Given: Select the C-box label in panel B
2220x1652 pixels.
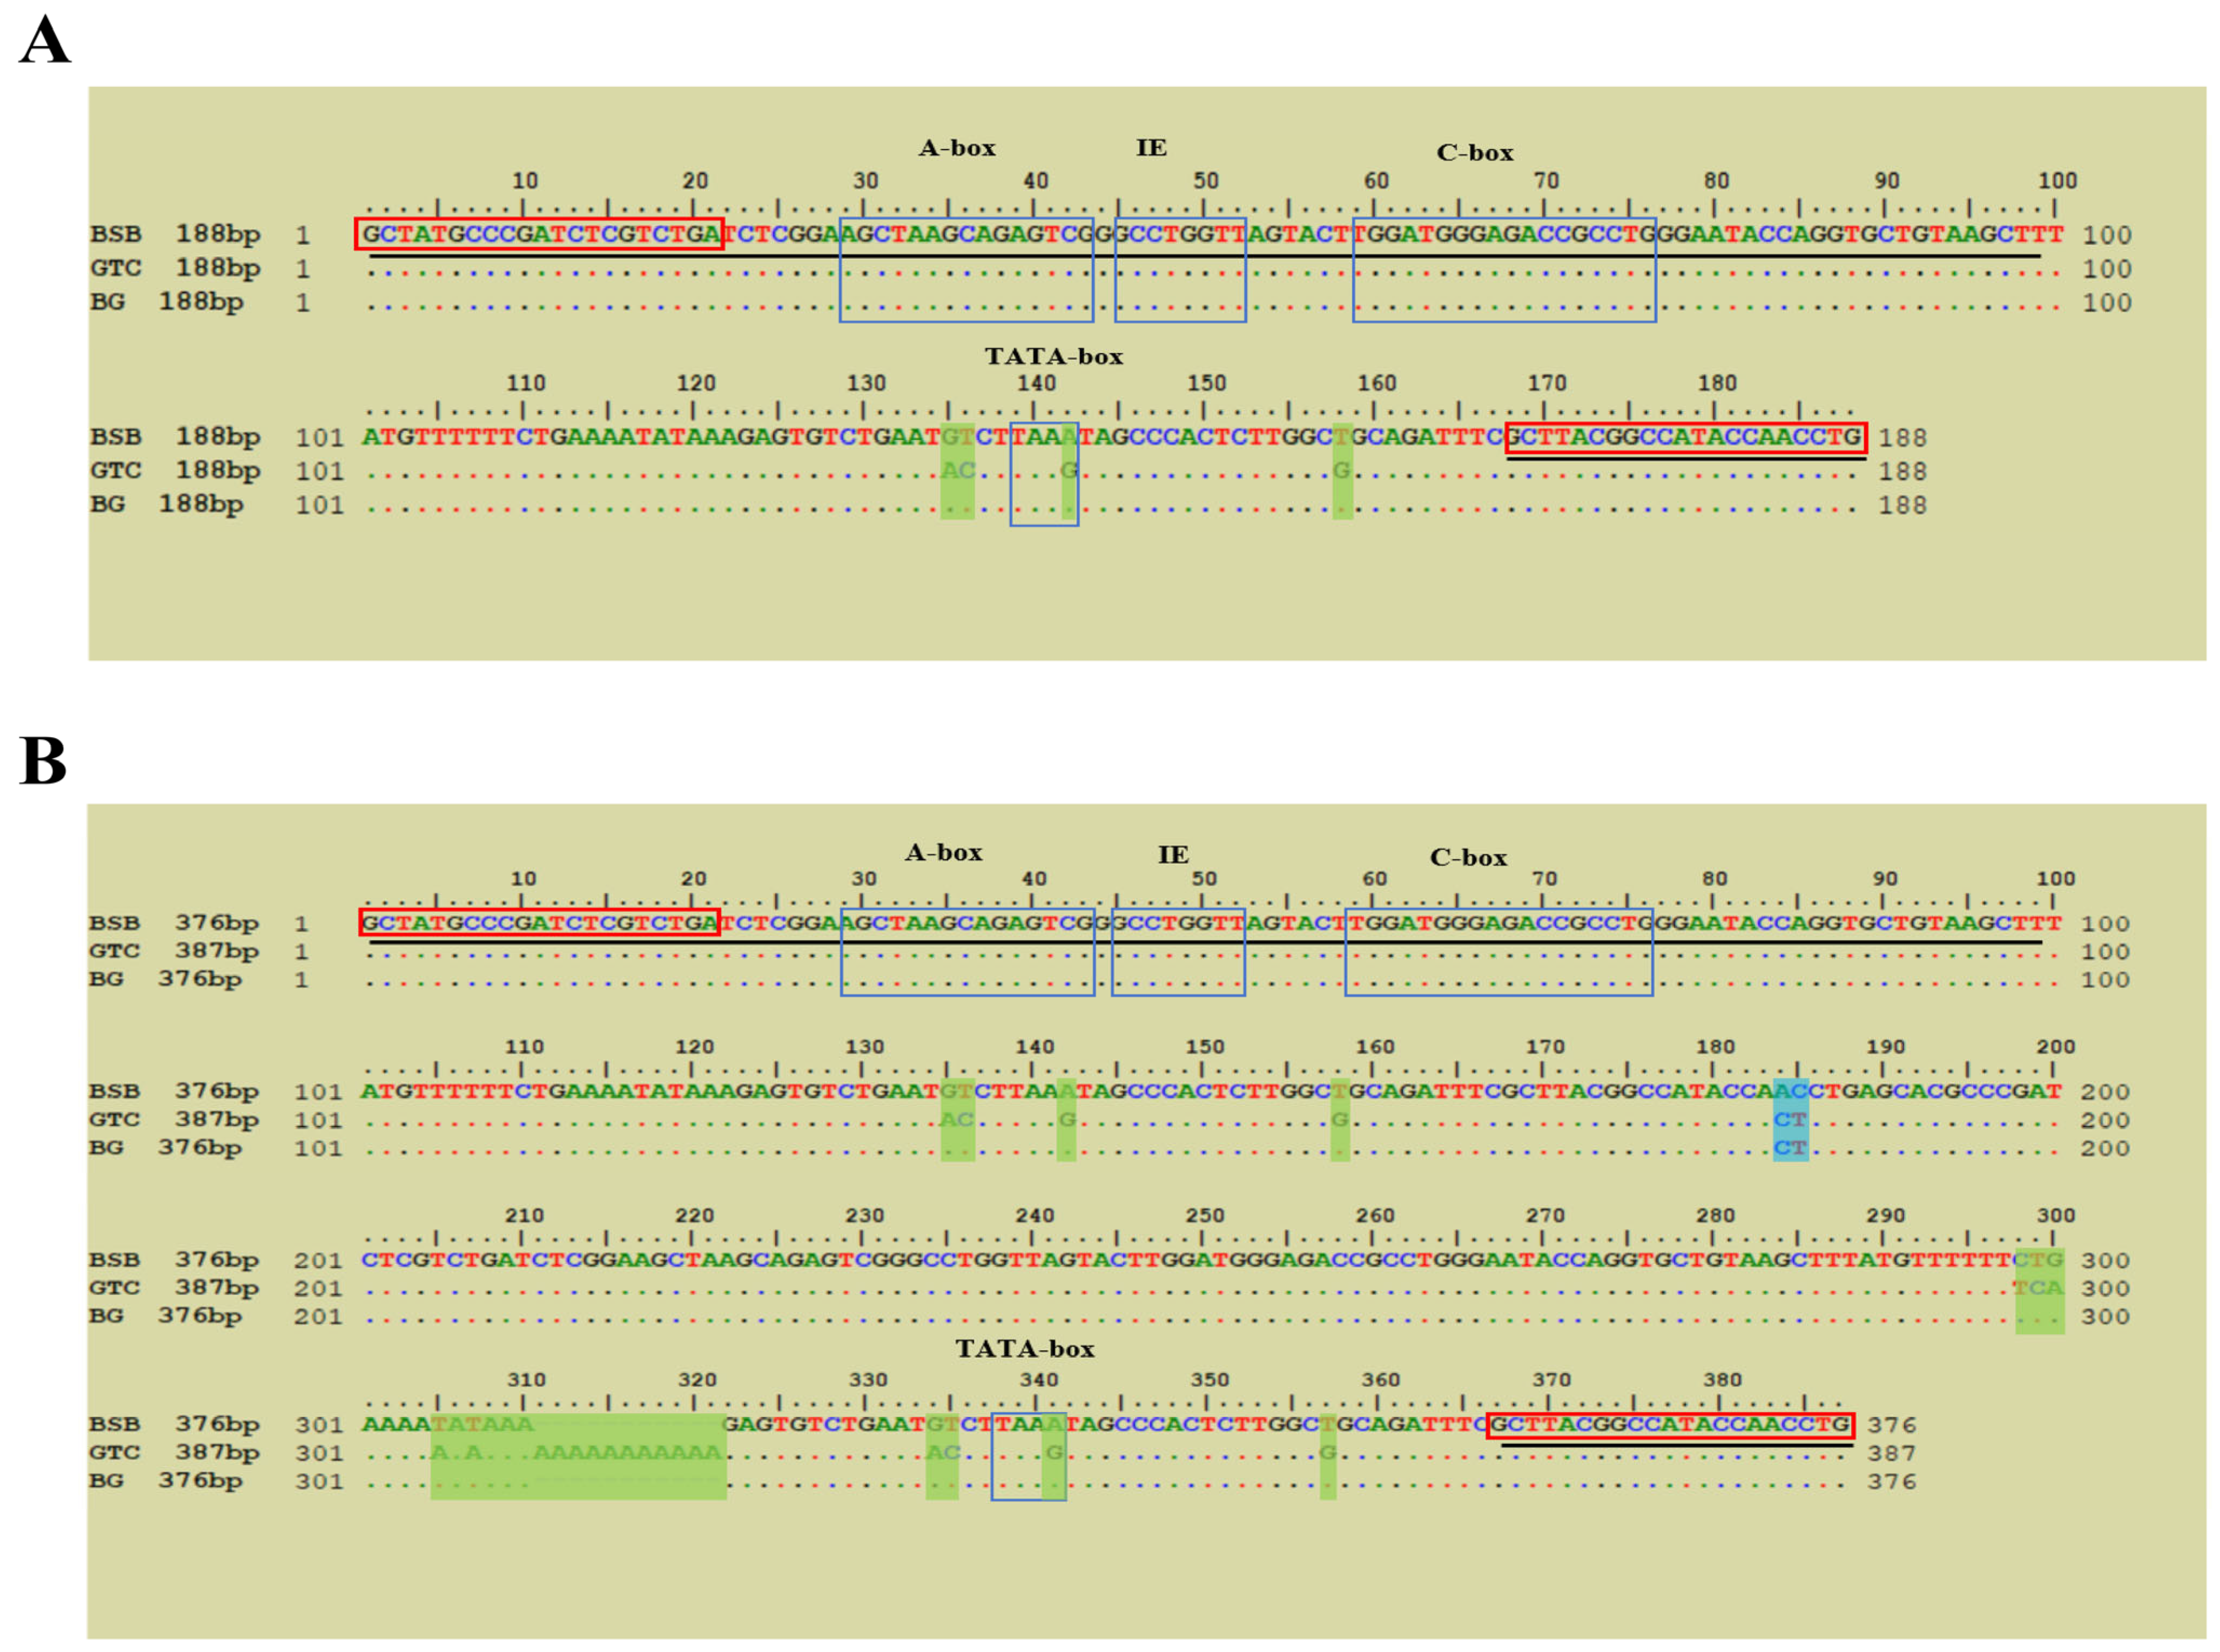Looking at the screenshot, I should (x=1467, y=857).
